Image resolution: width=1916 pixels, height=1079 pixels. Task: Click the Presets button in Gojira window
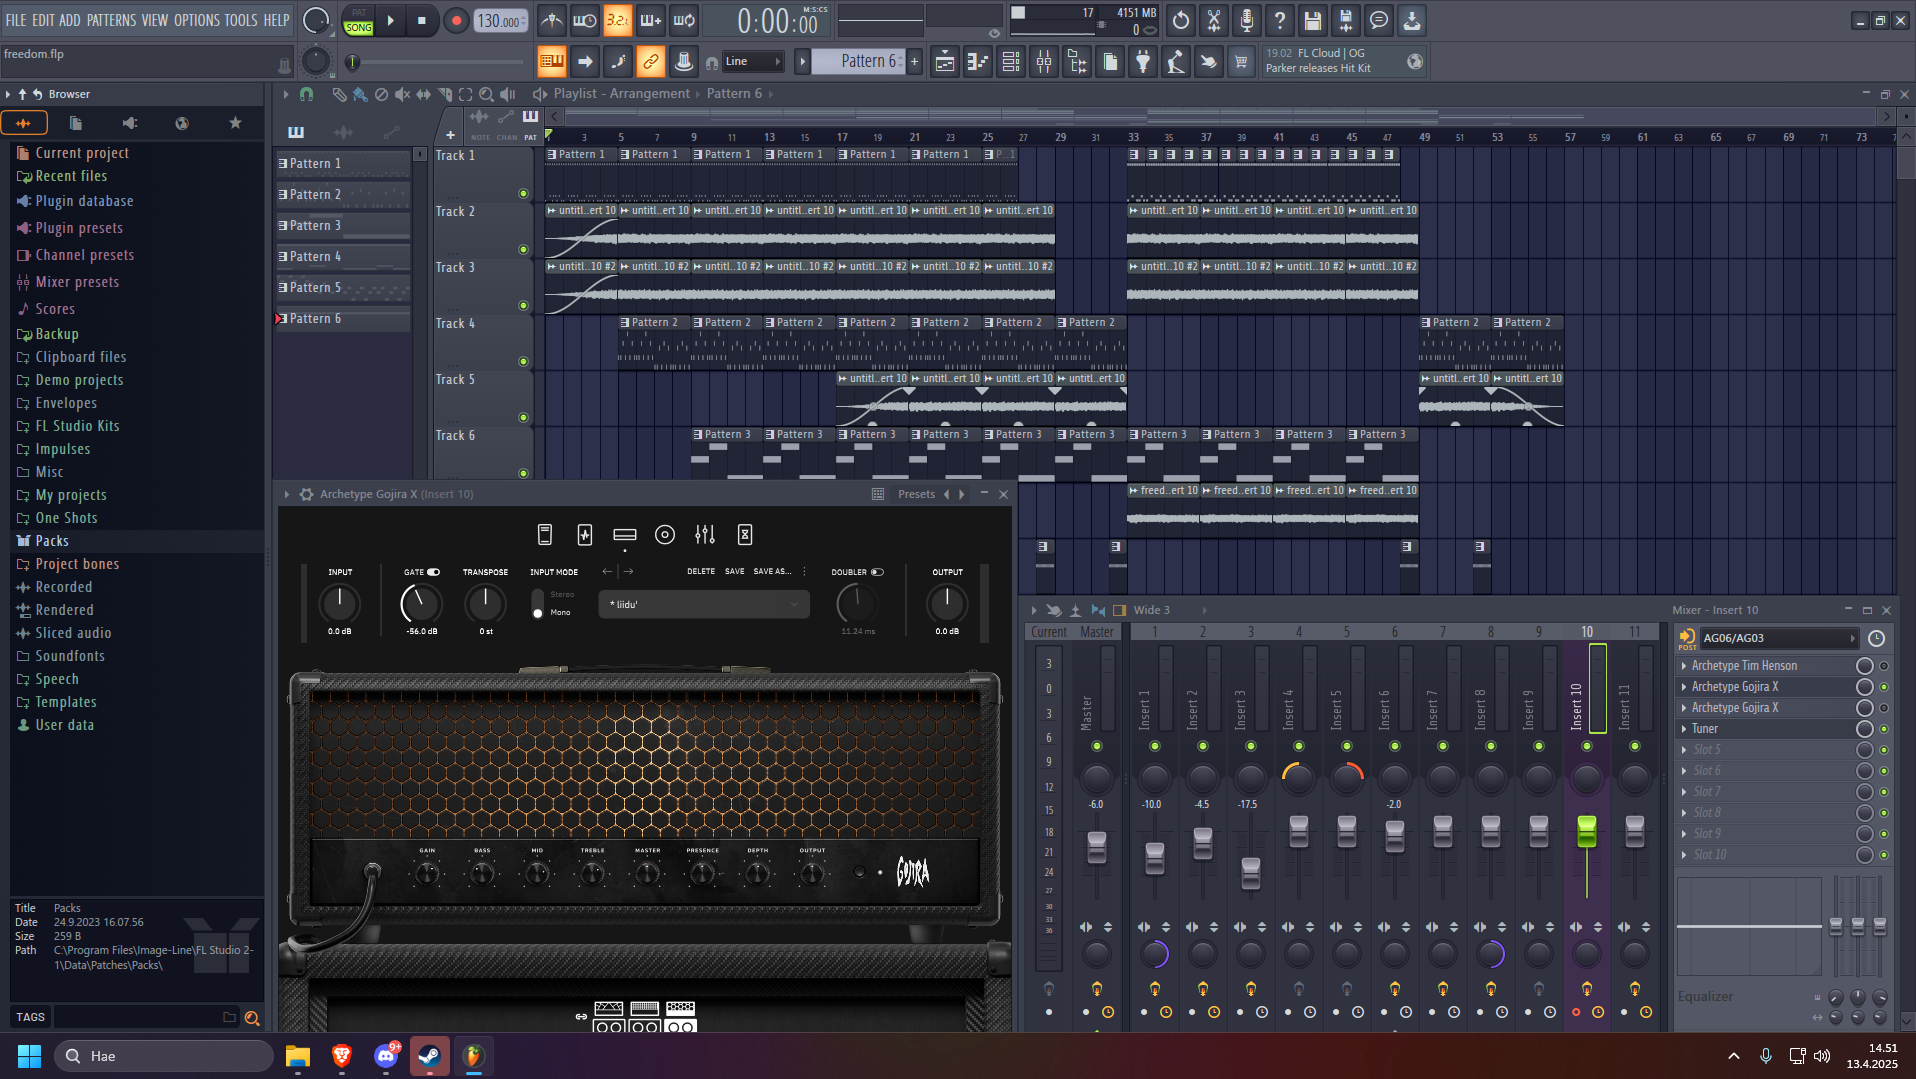point(917,494)
